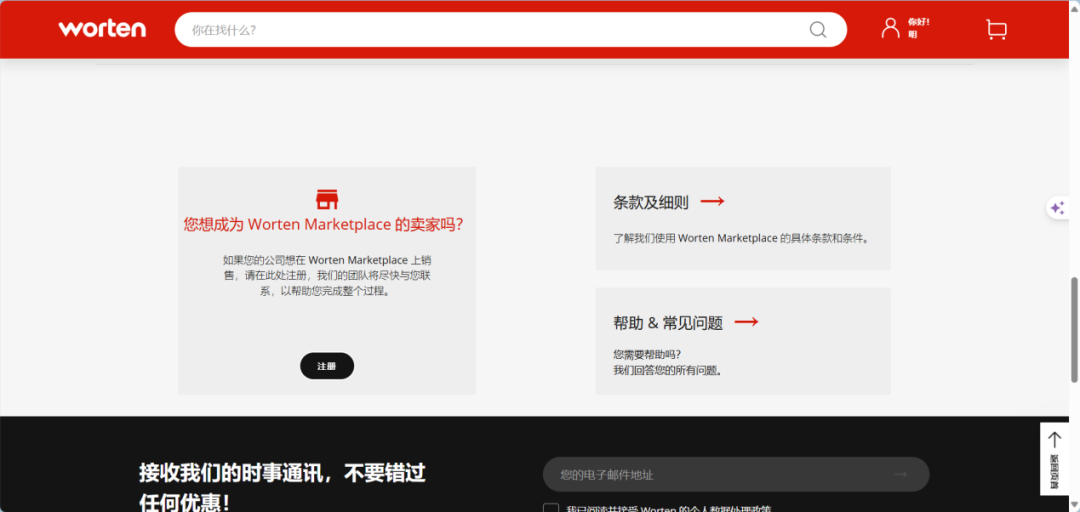The image size is (1080, 512).
Task: Click the scrollbar up arrow
Action: tap(1074, 6)
